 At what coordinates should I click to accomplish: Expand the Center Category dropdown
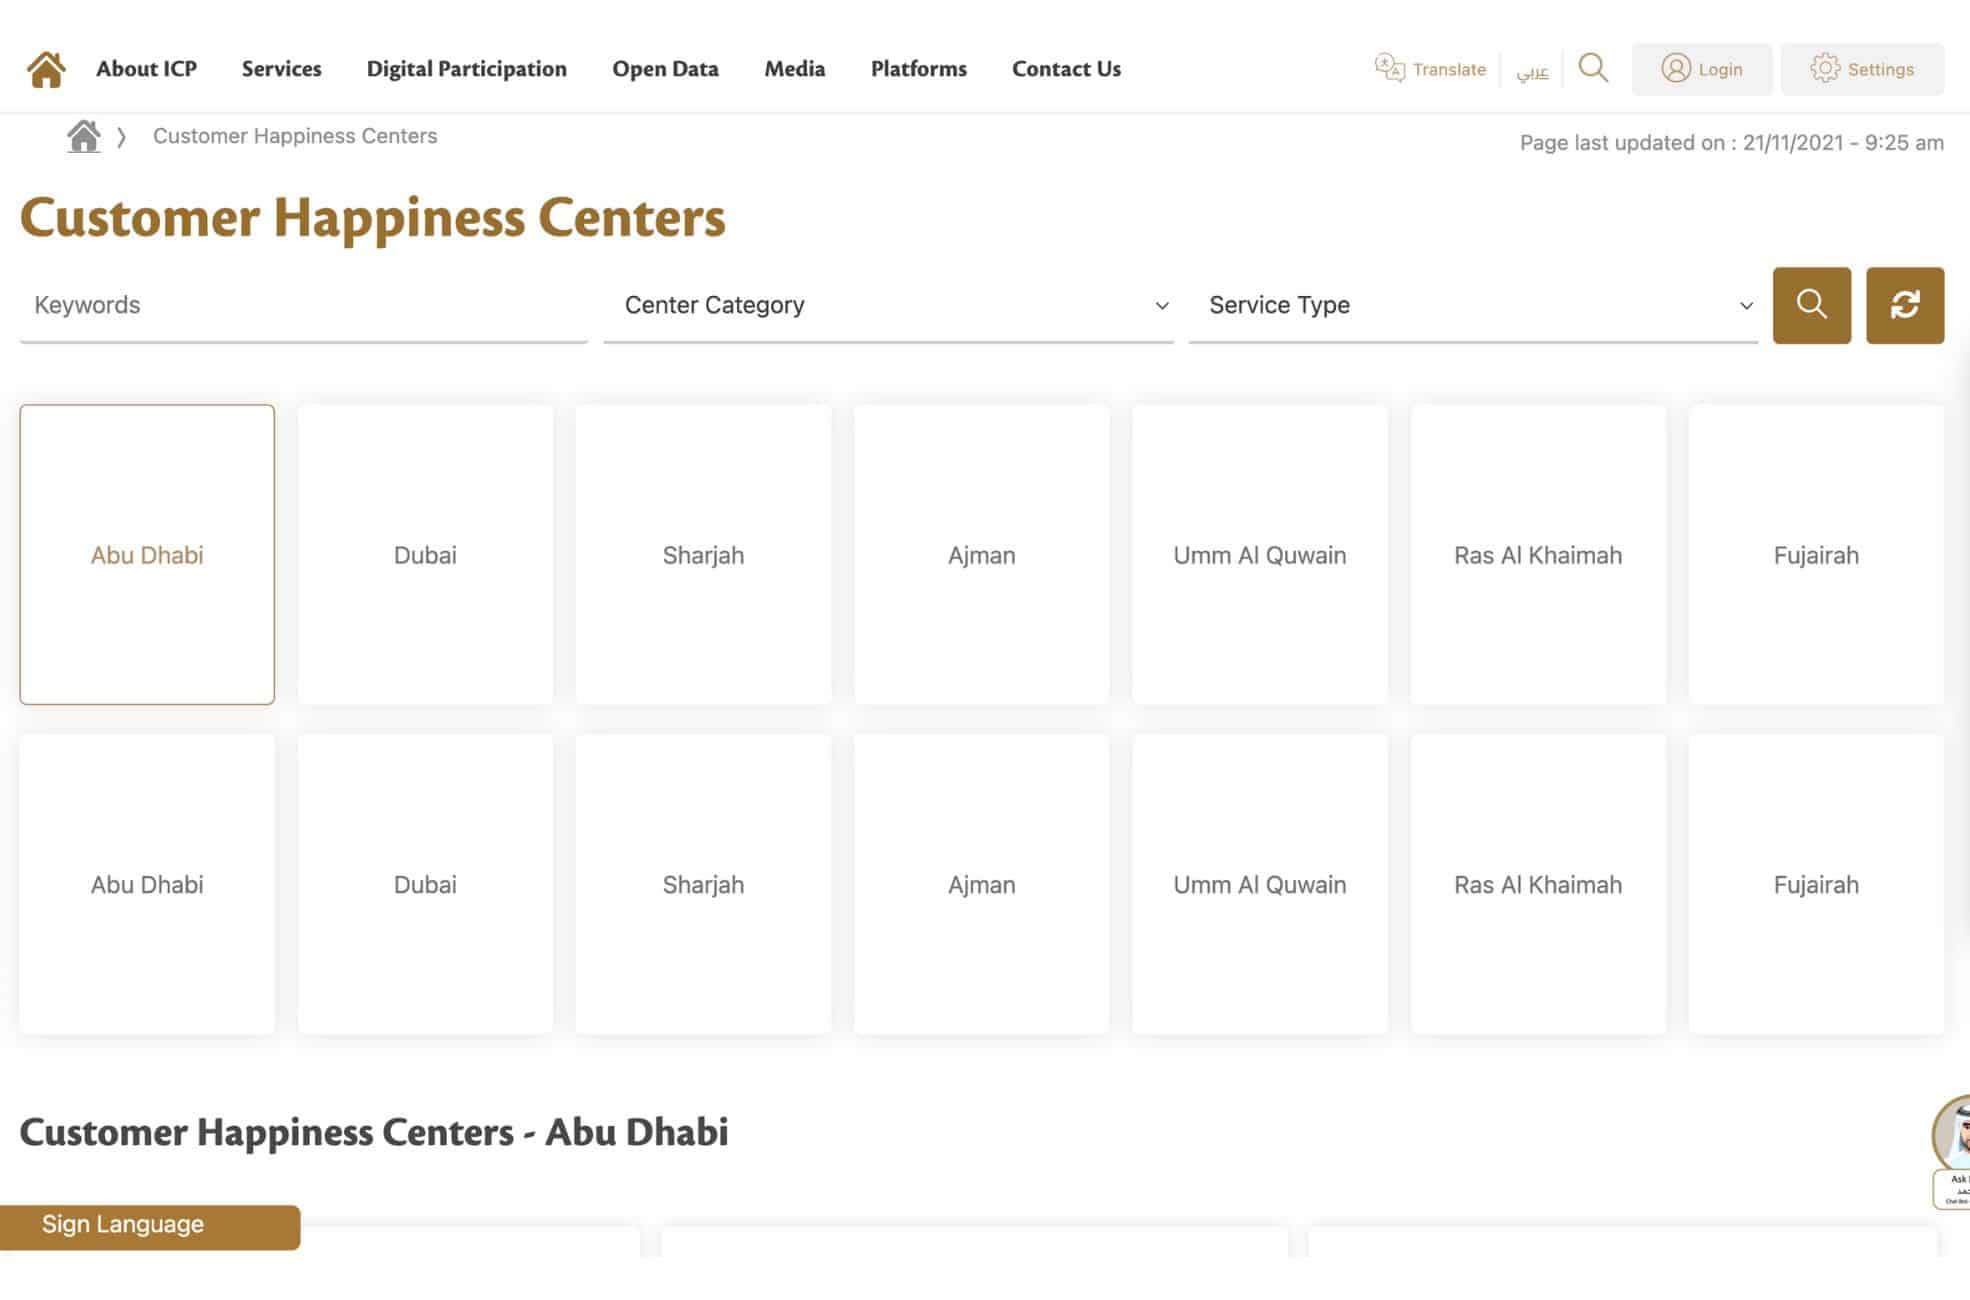pos(888,305)
